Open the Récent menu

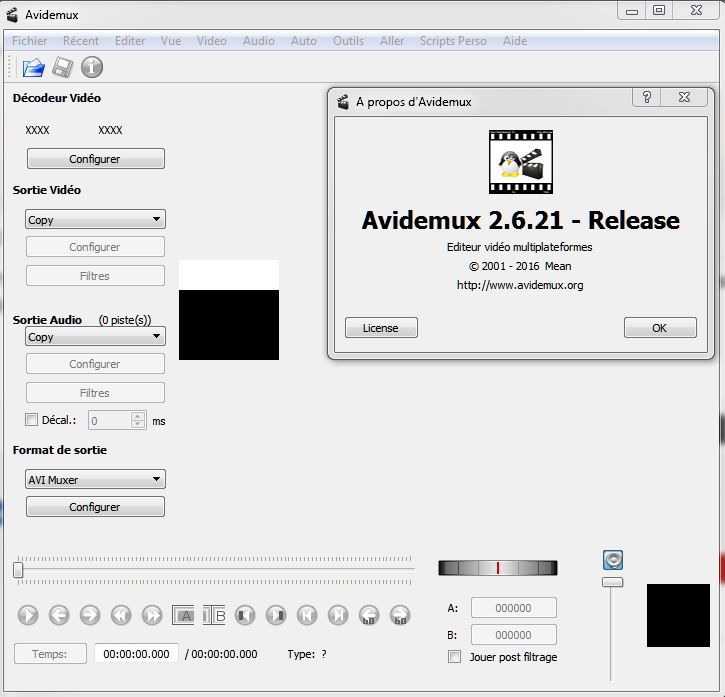click(81, 41)
